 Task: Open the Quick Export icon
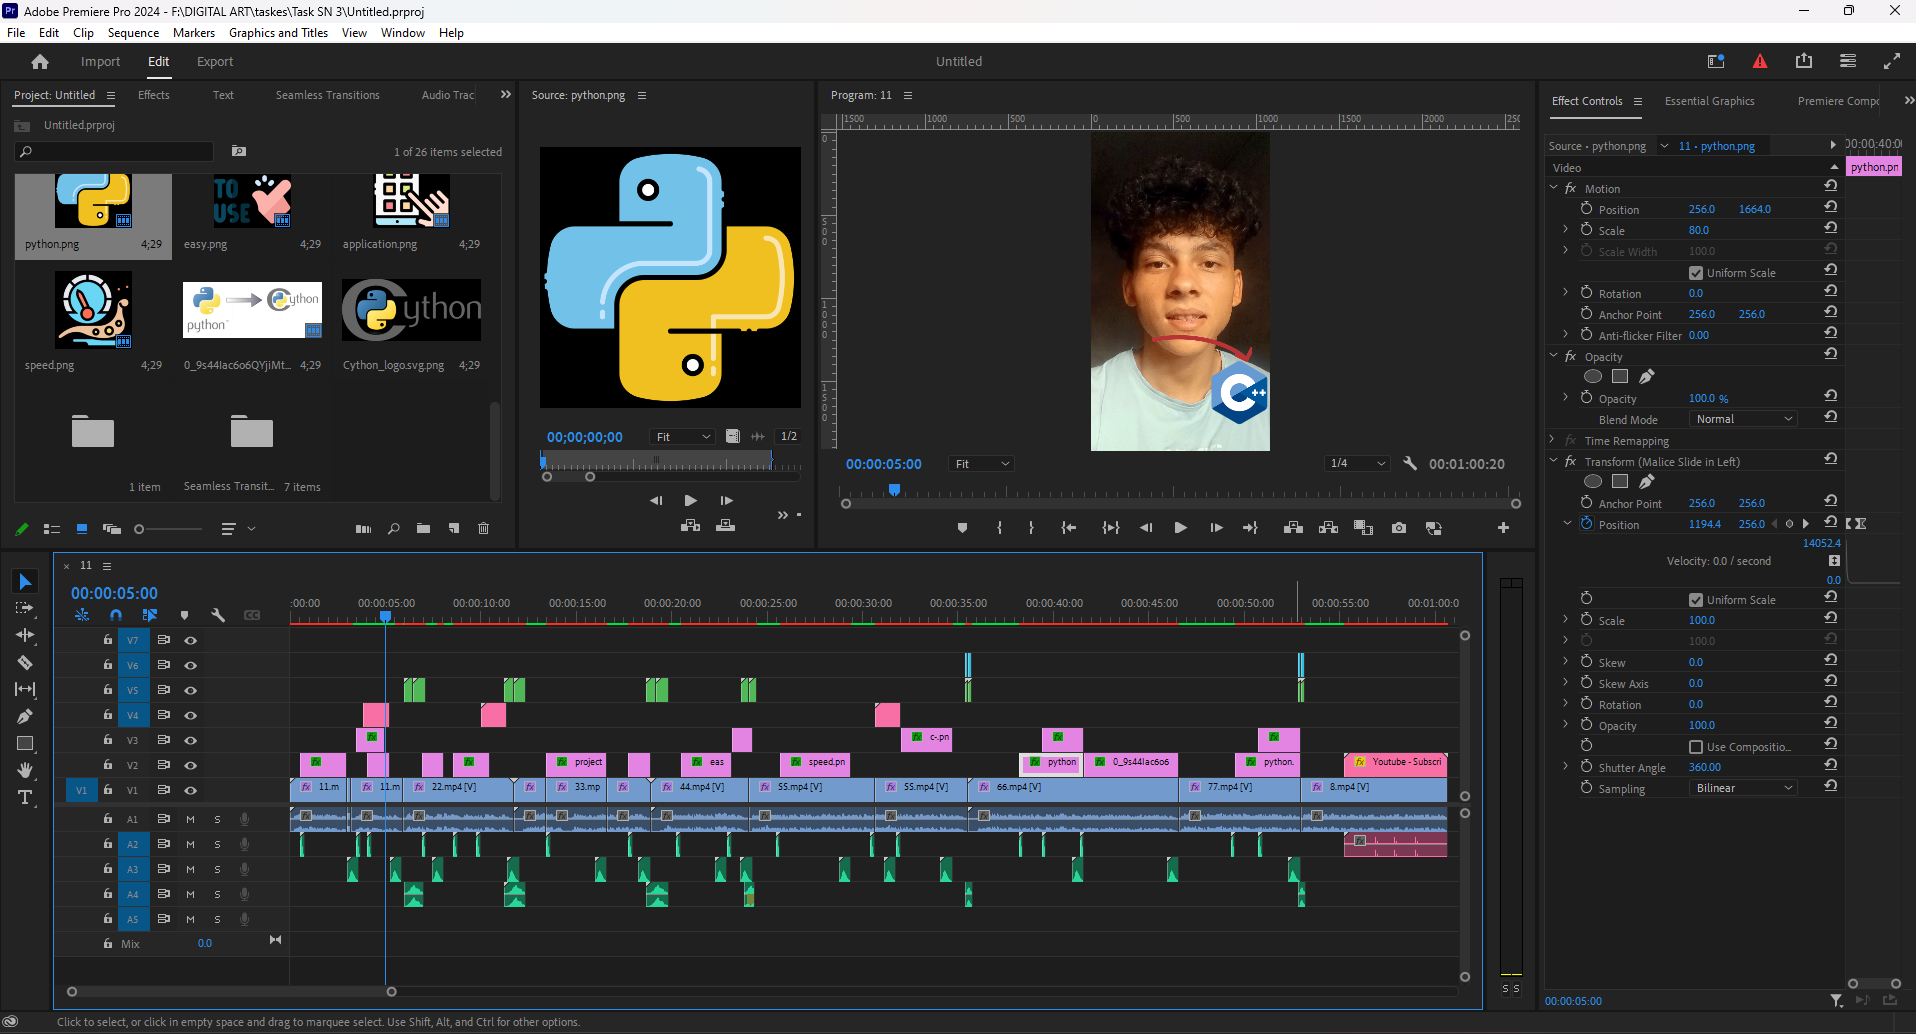point(1804,61)
